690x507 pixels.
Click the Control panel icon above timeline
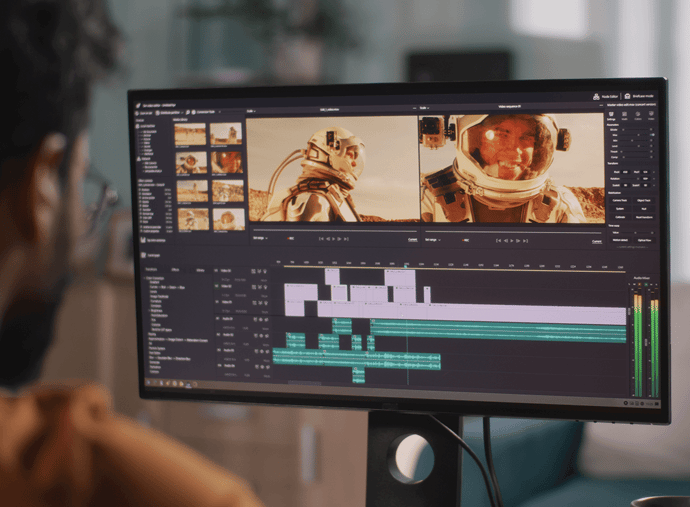(x=143, y=255)
